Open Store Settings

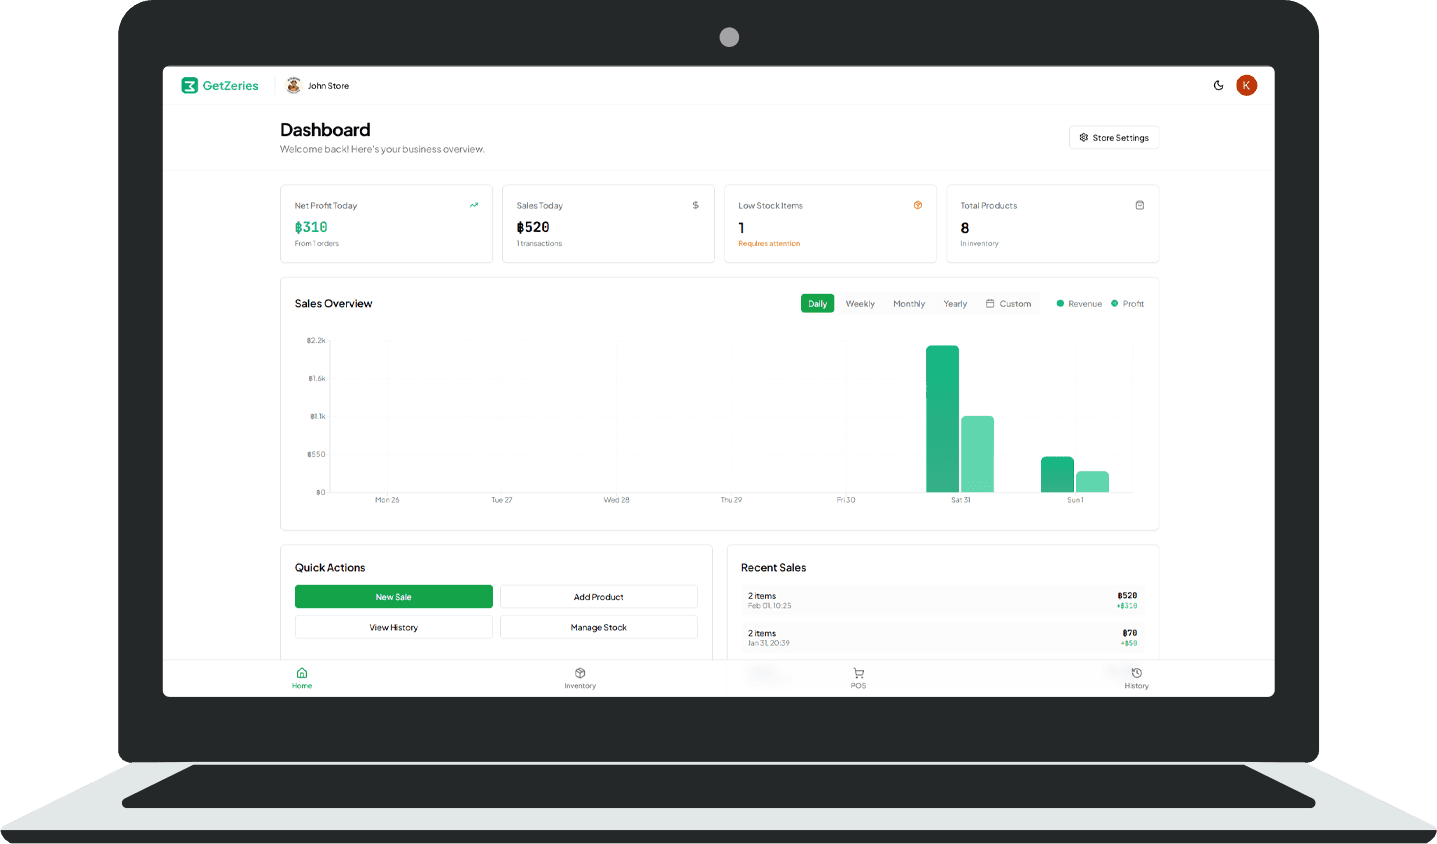click(x=1113, y=137)
